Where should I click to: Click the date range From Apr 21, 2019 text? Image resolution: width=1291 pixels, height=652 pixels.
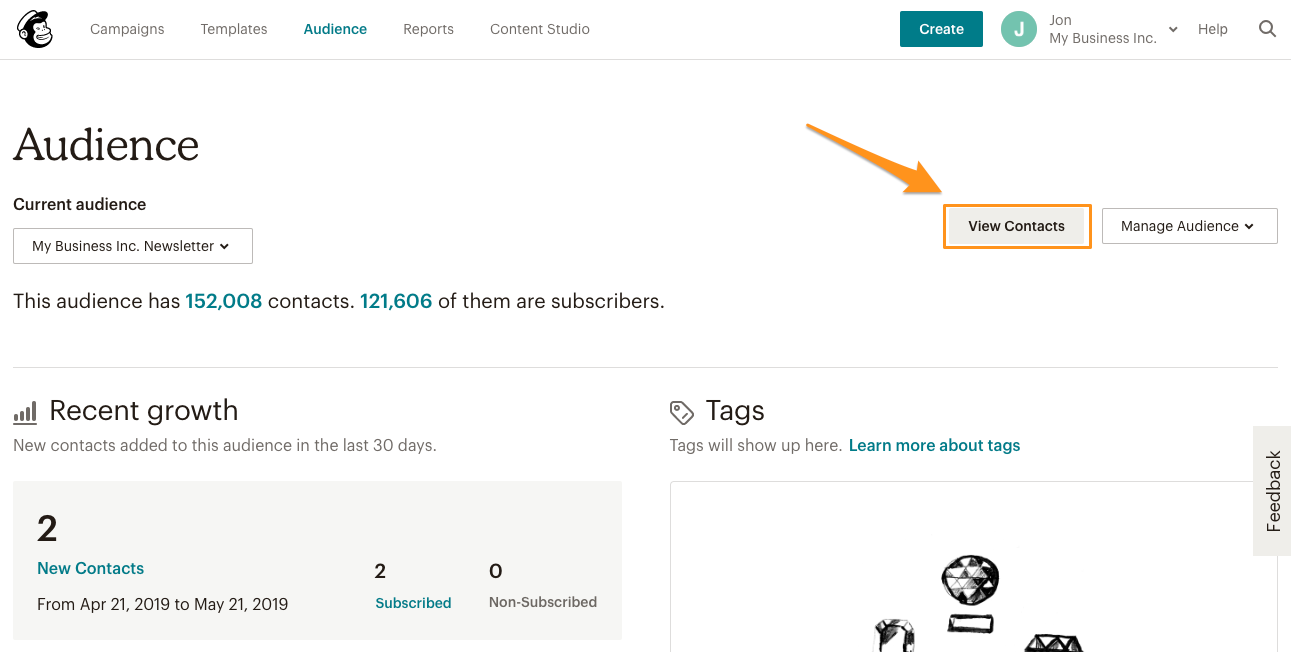pos(163,604)
